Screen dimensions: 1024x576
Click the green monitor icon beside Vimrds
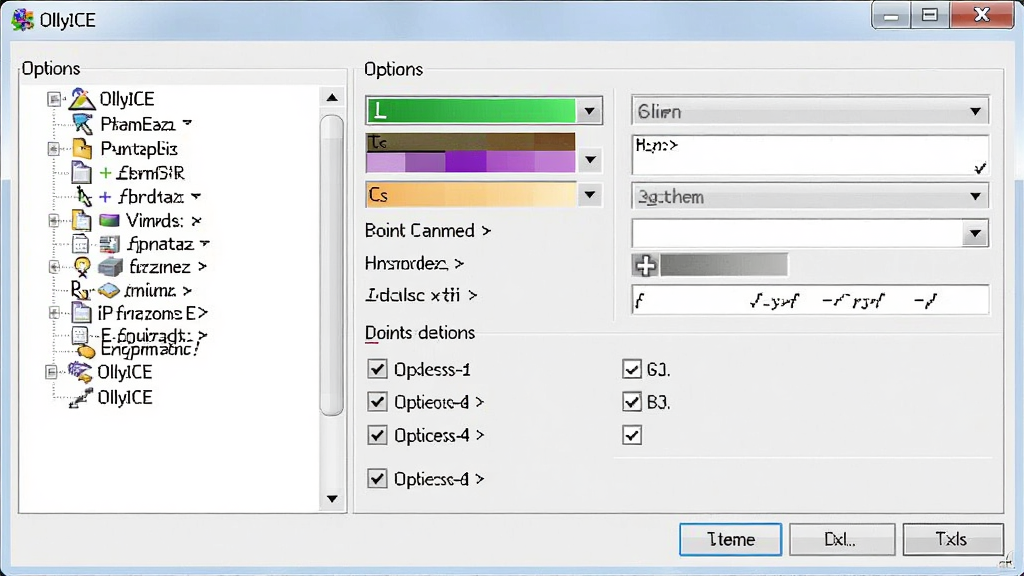[x=109, y=221]
